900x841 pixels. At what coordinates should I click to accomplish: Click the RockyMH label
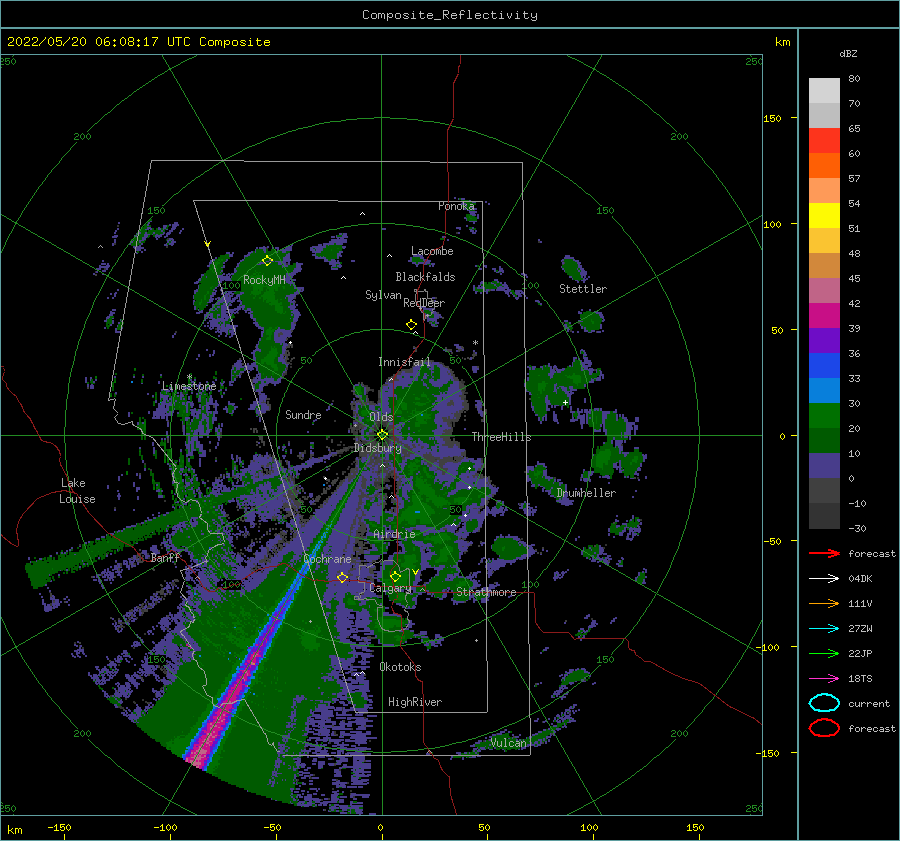tap(264, 280)
